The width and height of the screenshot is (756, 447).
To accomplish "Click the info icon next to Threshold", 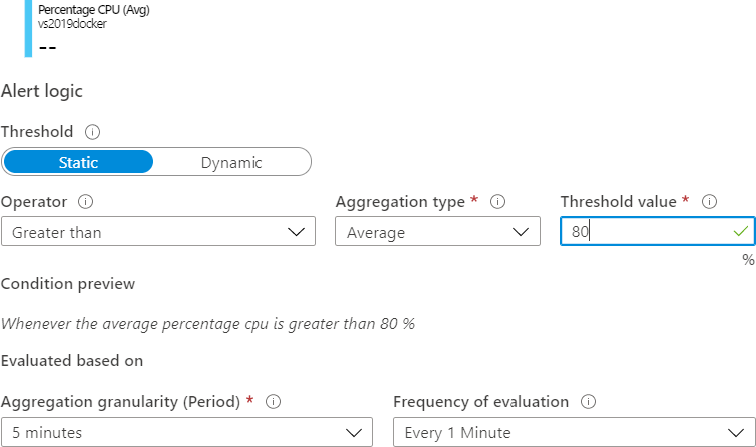I will tap(93, 131).
